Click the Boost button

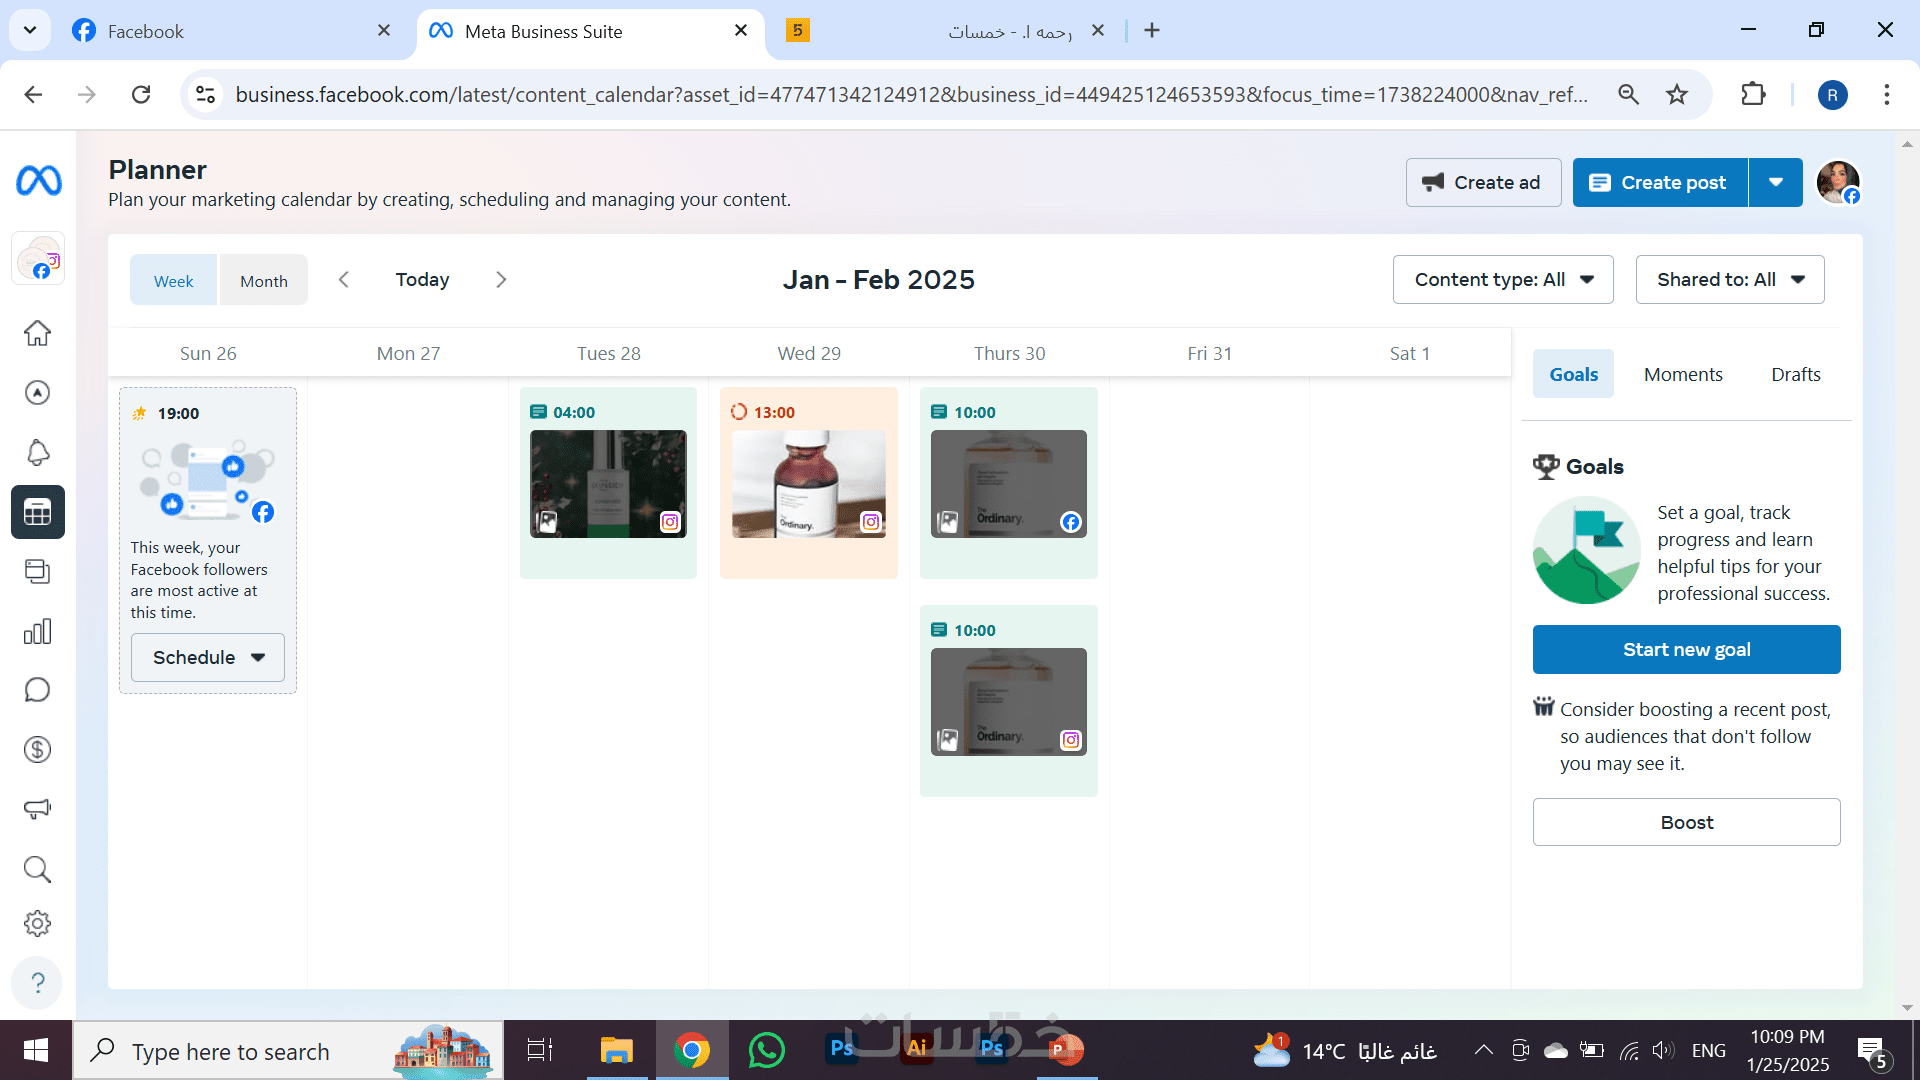point(1686,822)
